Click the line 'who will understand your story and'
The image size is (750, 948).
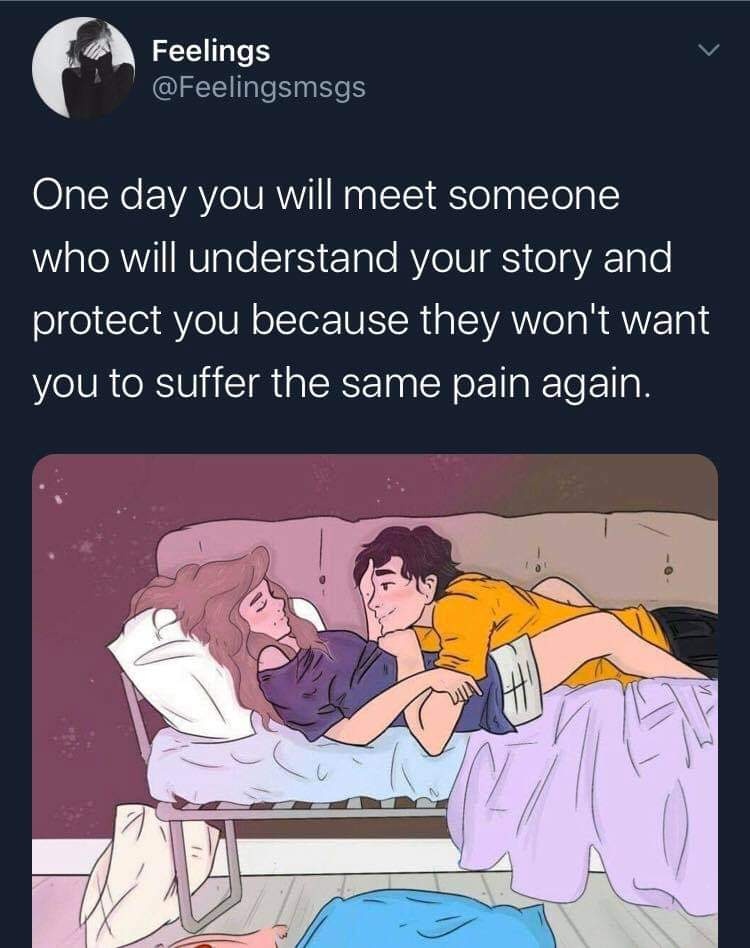[352, 258]
